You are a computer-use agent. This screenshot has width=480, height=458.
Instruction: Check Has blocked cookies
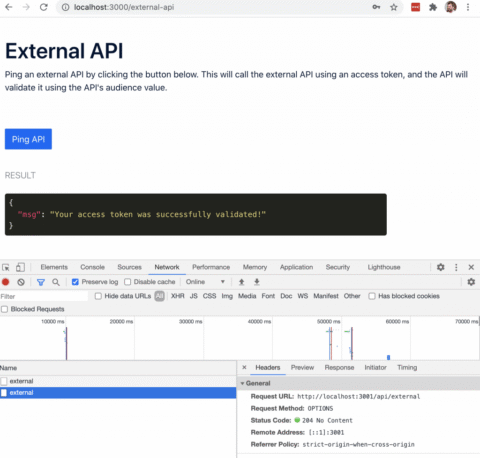(x=372, y=296)
